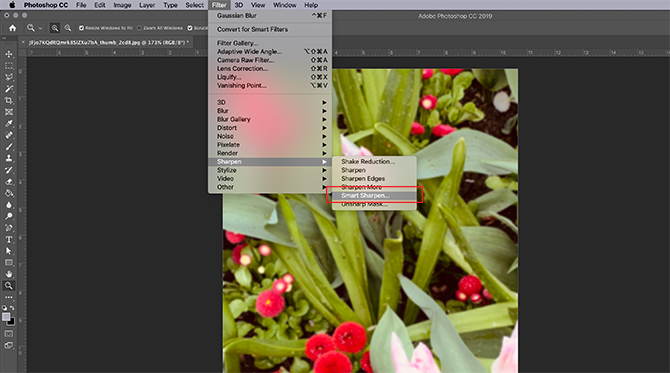
Task: Toggle Resize Windows to Fit checkbox
Action: click(x=81, y=28)
